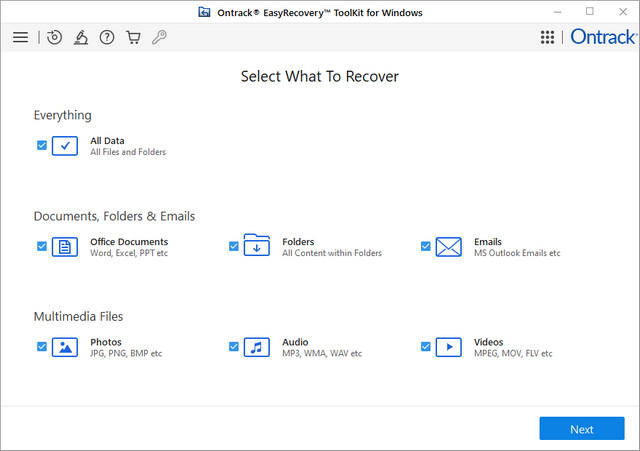Click the Ontrack logo
This screenshot has width=640, height=451.
click(x=603, y=37)
